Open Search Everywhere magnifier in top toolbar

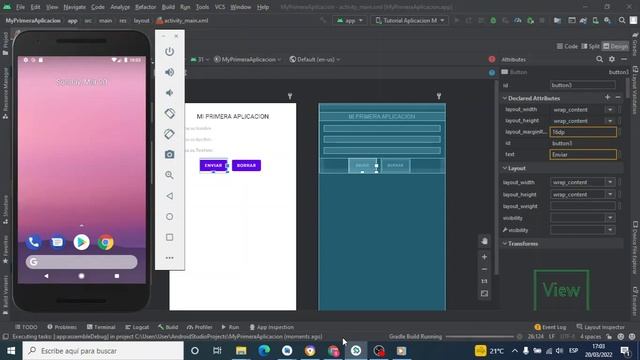[622, 20]
